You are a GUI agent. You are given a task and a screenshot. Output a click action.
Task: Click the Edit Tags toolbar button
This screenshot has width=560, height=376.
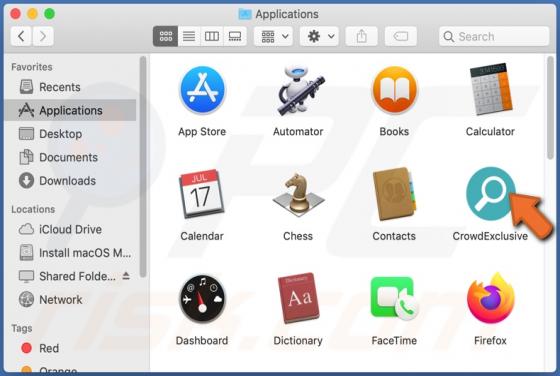pos(401,36)
